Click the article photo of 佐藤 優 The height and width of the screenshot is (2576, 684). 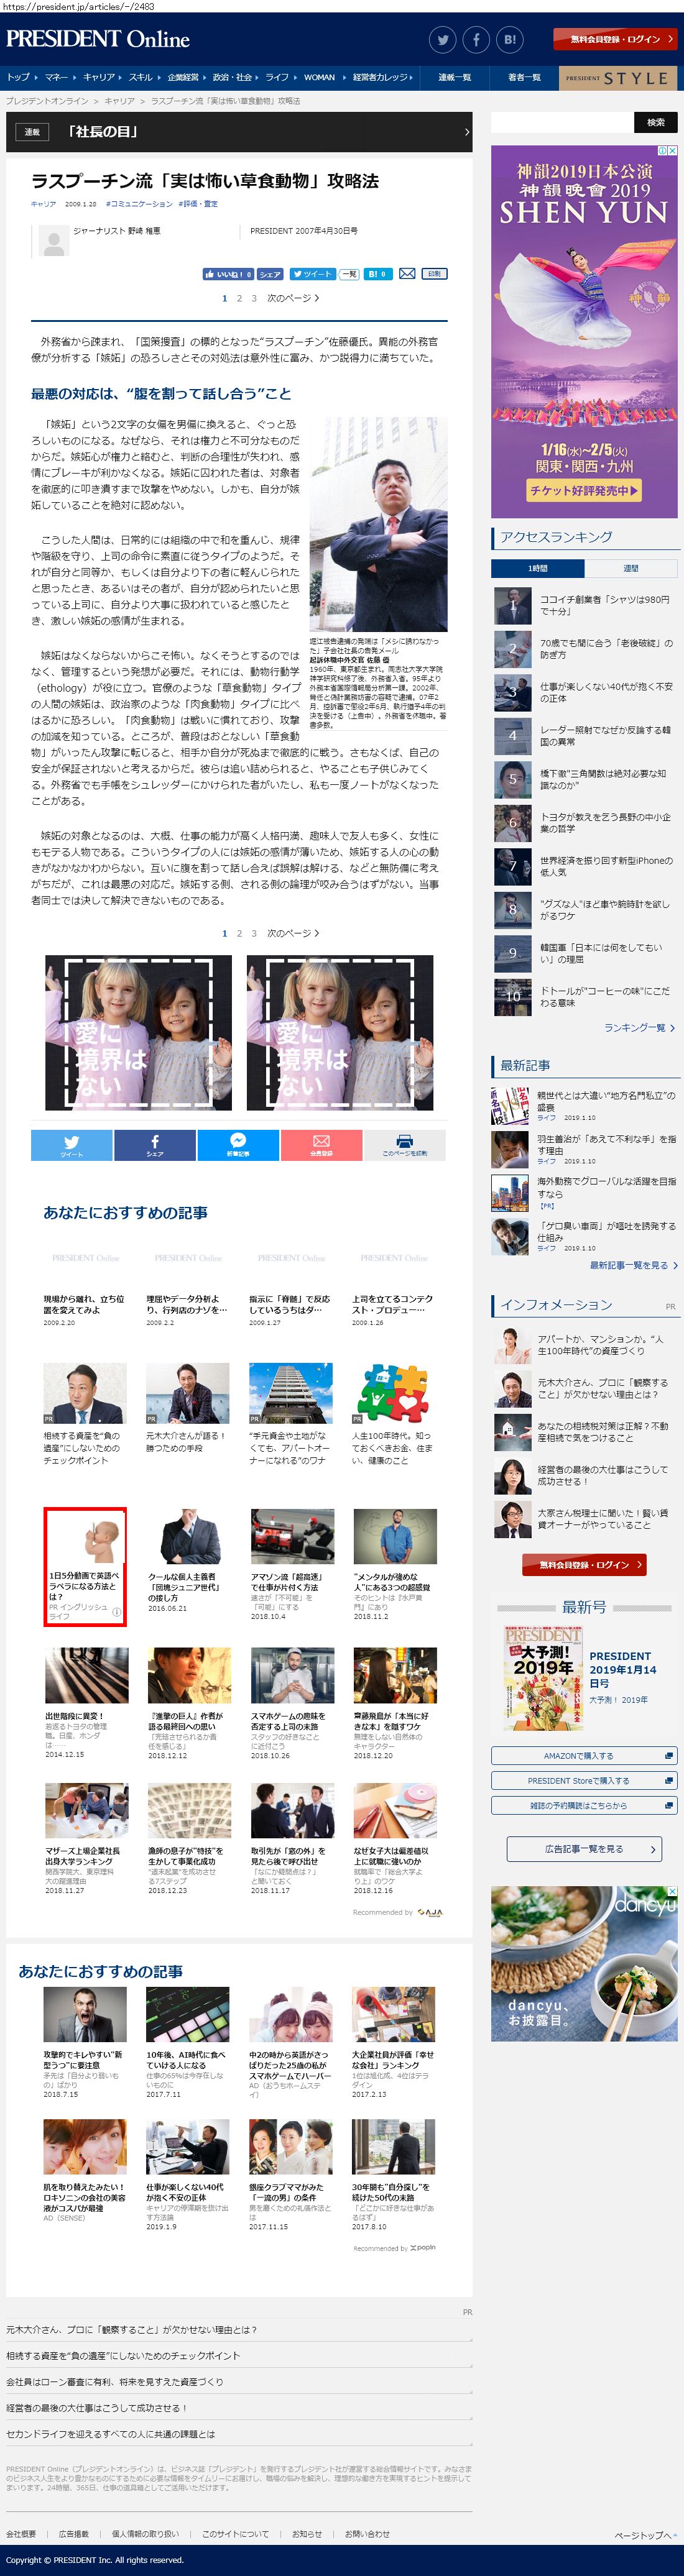[378, 525]
